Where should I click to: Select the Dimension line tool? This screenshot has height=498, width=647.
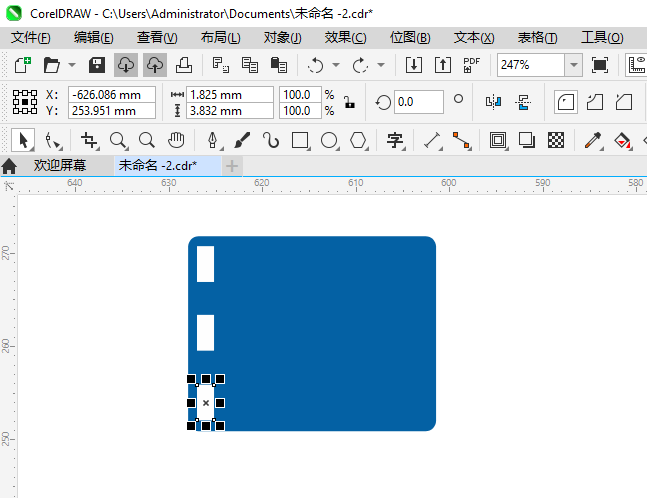click(x=432, y=140)
